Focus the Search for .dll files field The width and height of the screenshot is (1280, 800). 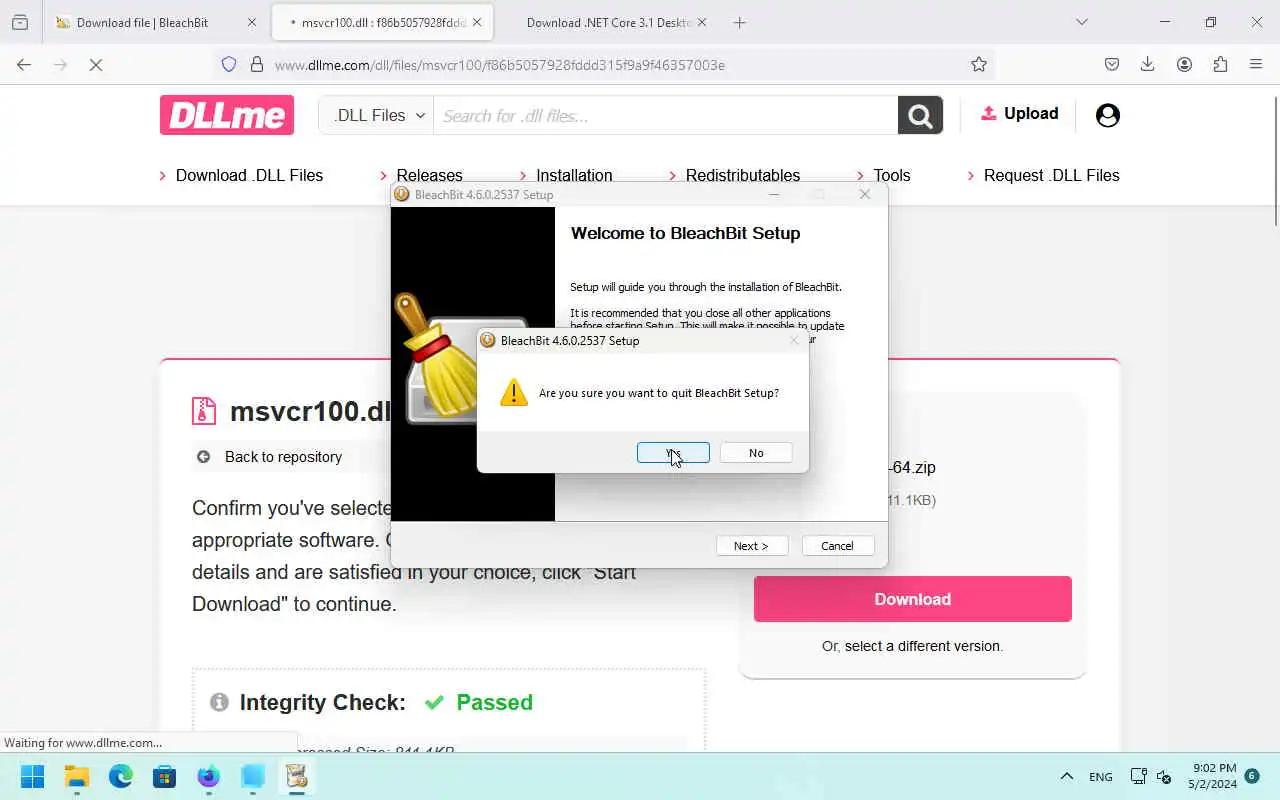coord(665,115)
